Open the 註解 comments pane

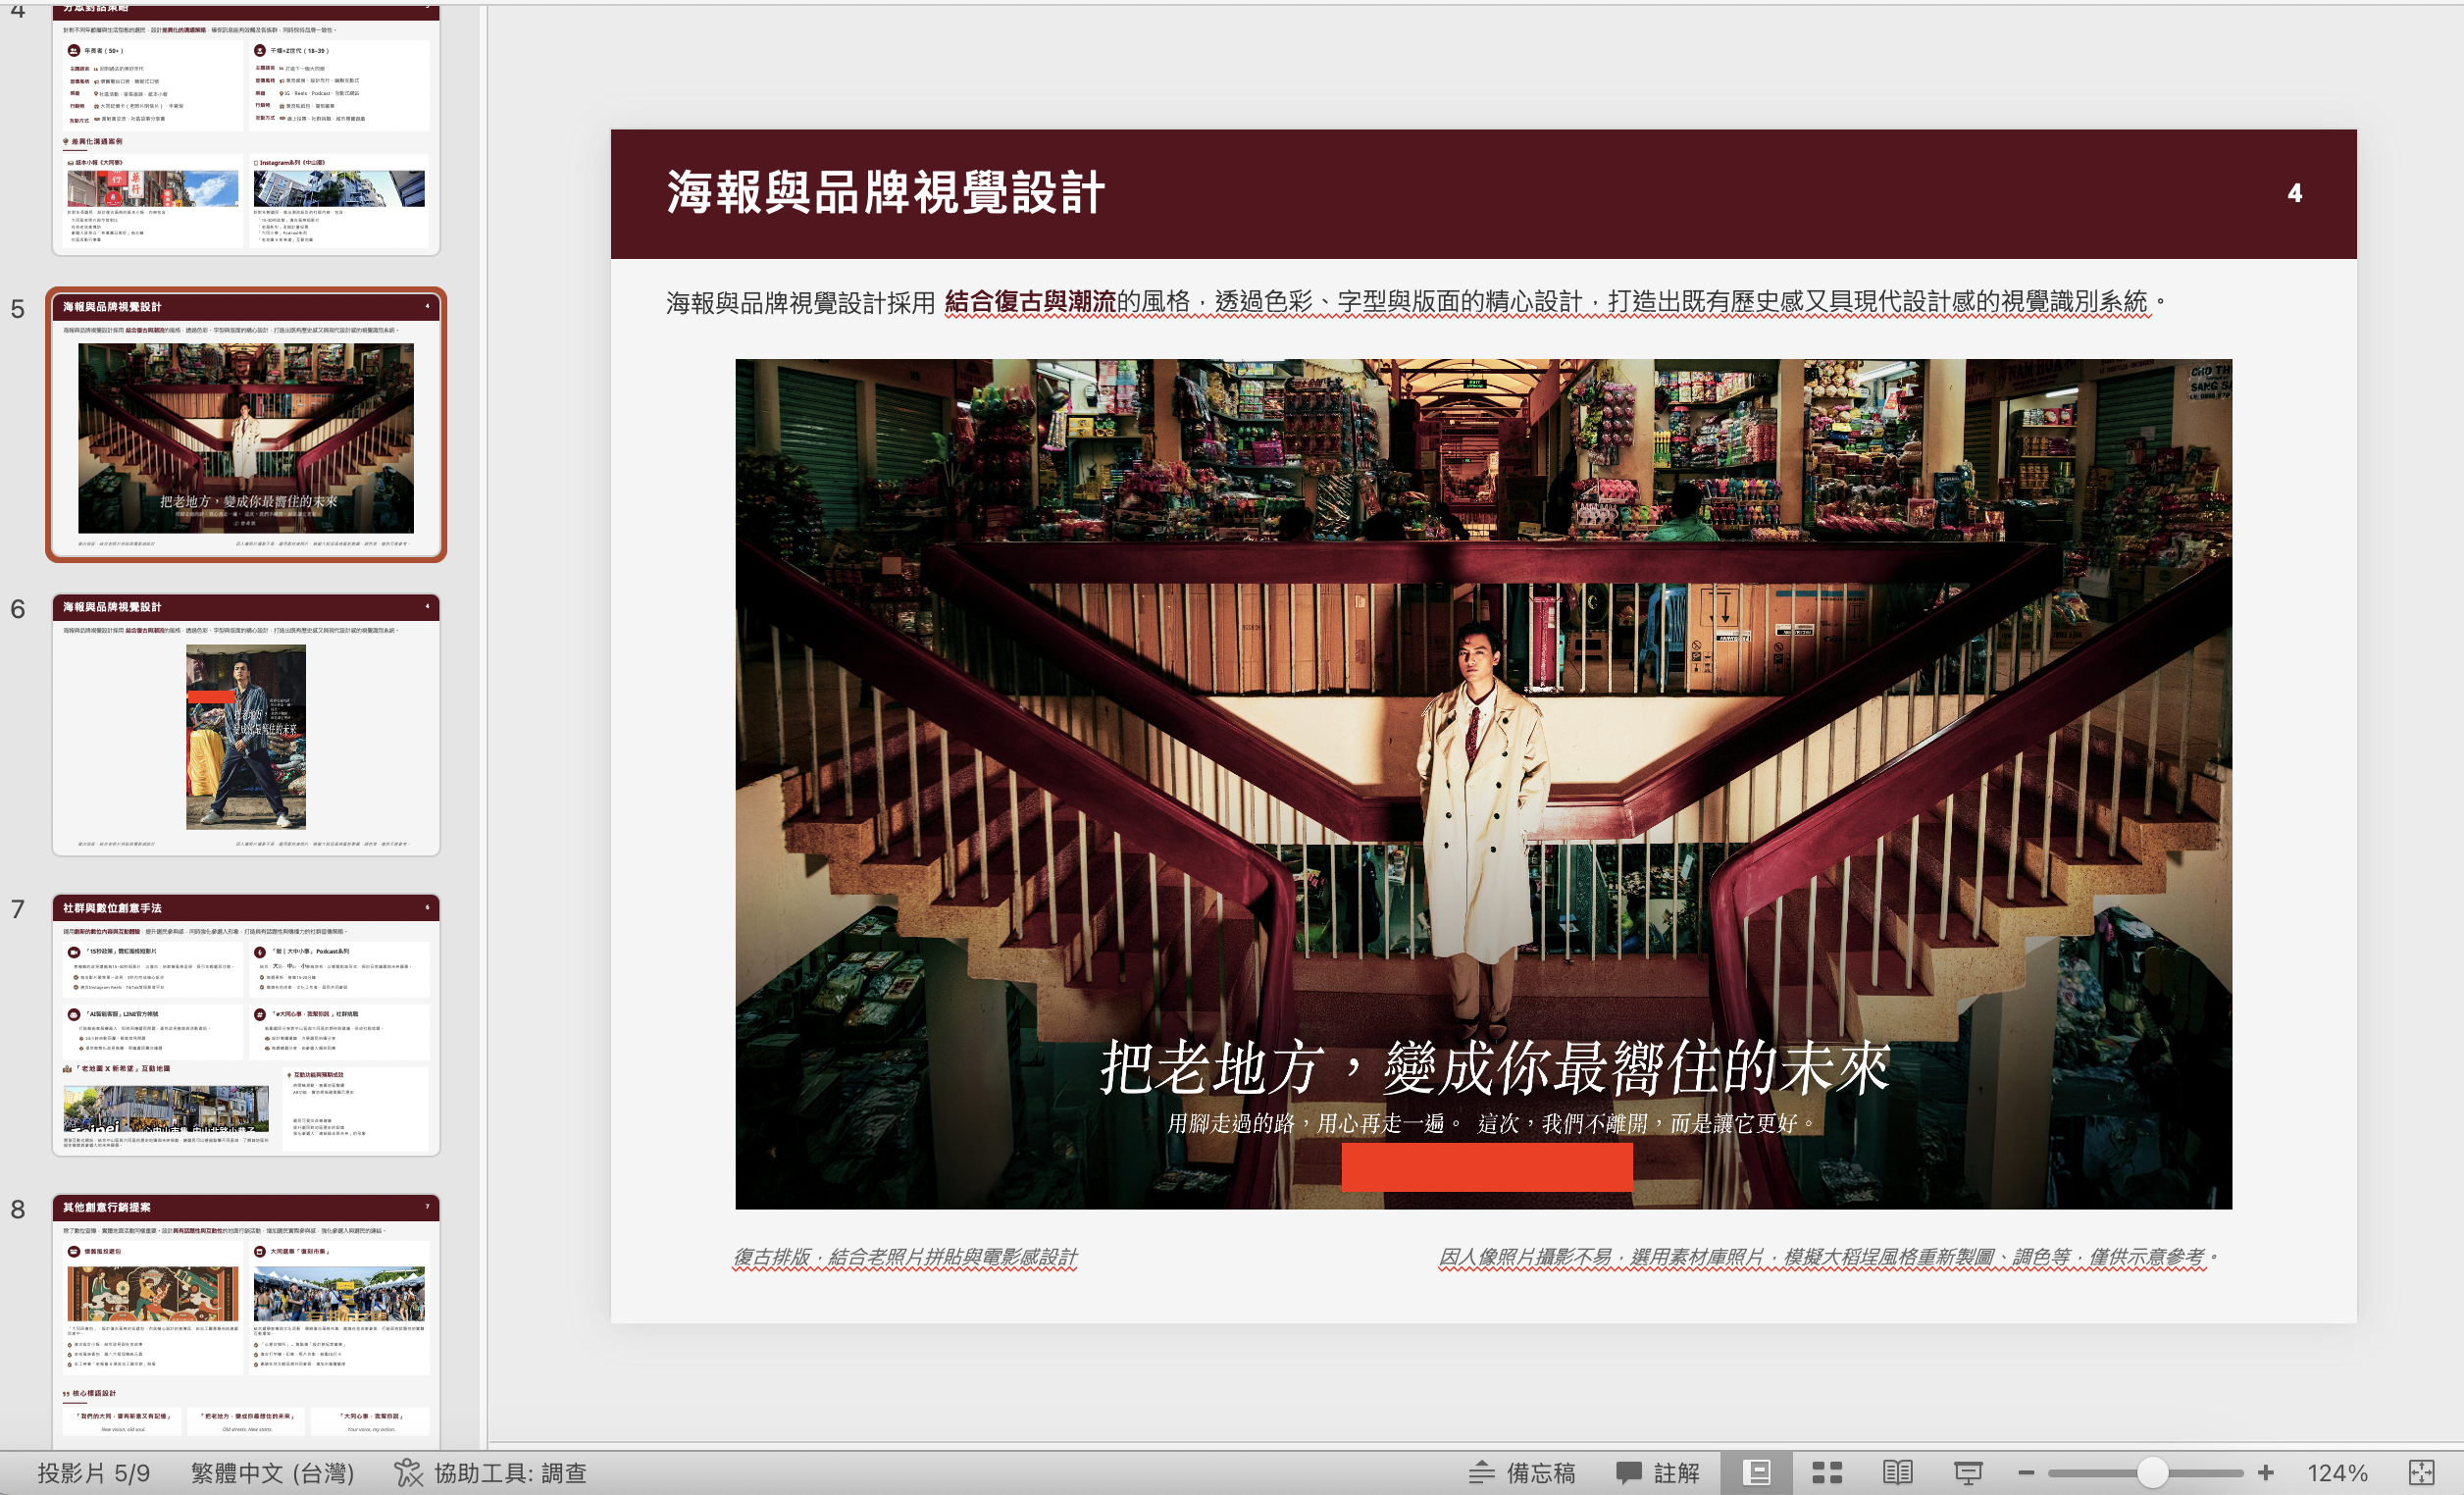pyautogui.click(x=1657, y=1472)
